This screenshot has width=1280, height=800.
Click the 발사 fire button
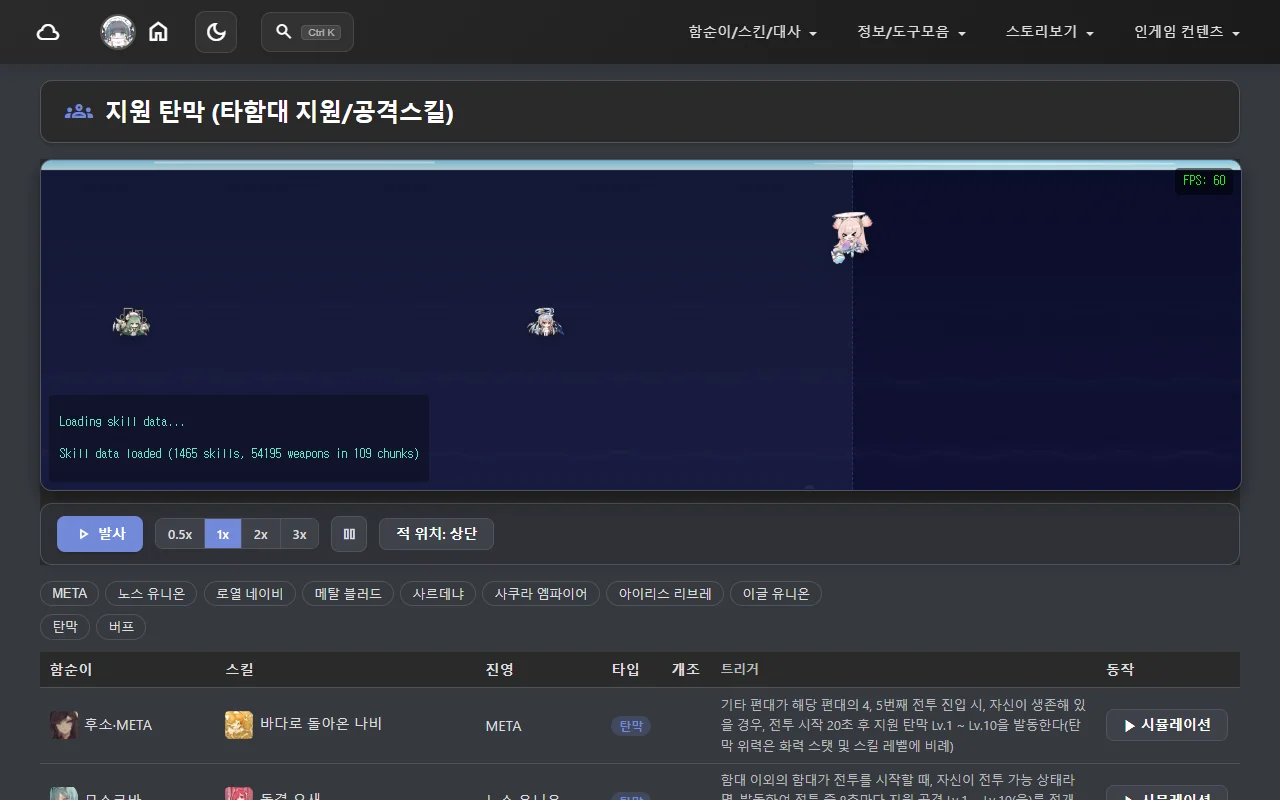[100, 534]
